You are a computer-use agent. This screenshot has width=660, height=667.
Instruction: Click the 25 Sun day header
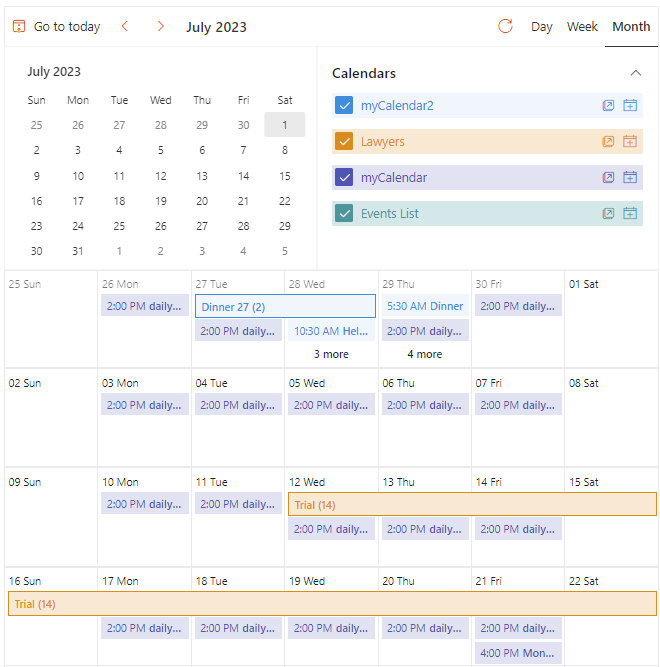click(25, 284)
